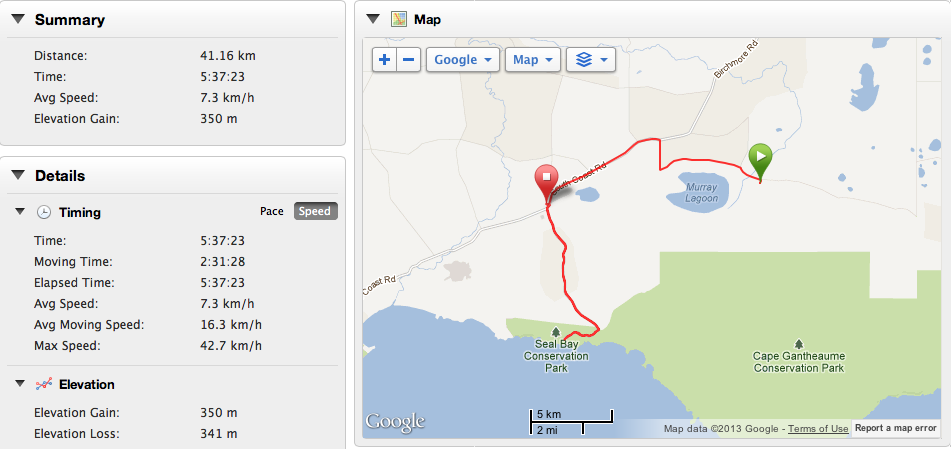
Task: Open the Map type dropdown
Action: 531,60
